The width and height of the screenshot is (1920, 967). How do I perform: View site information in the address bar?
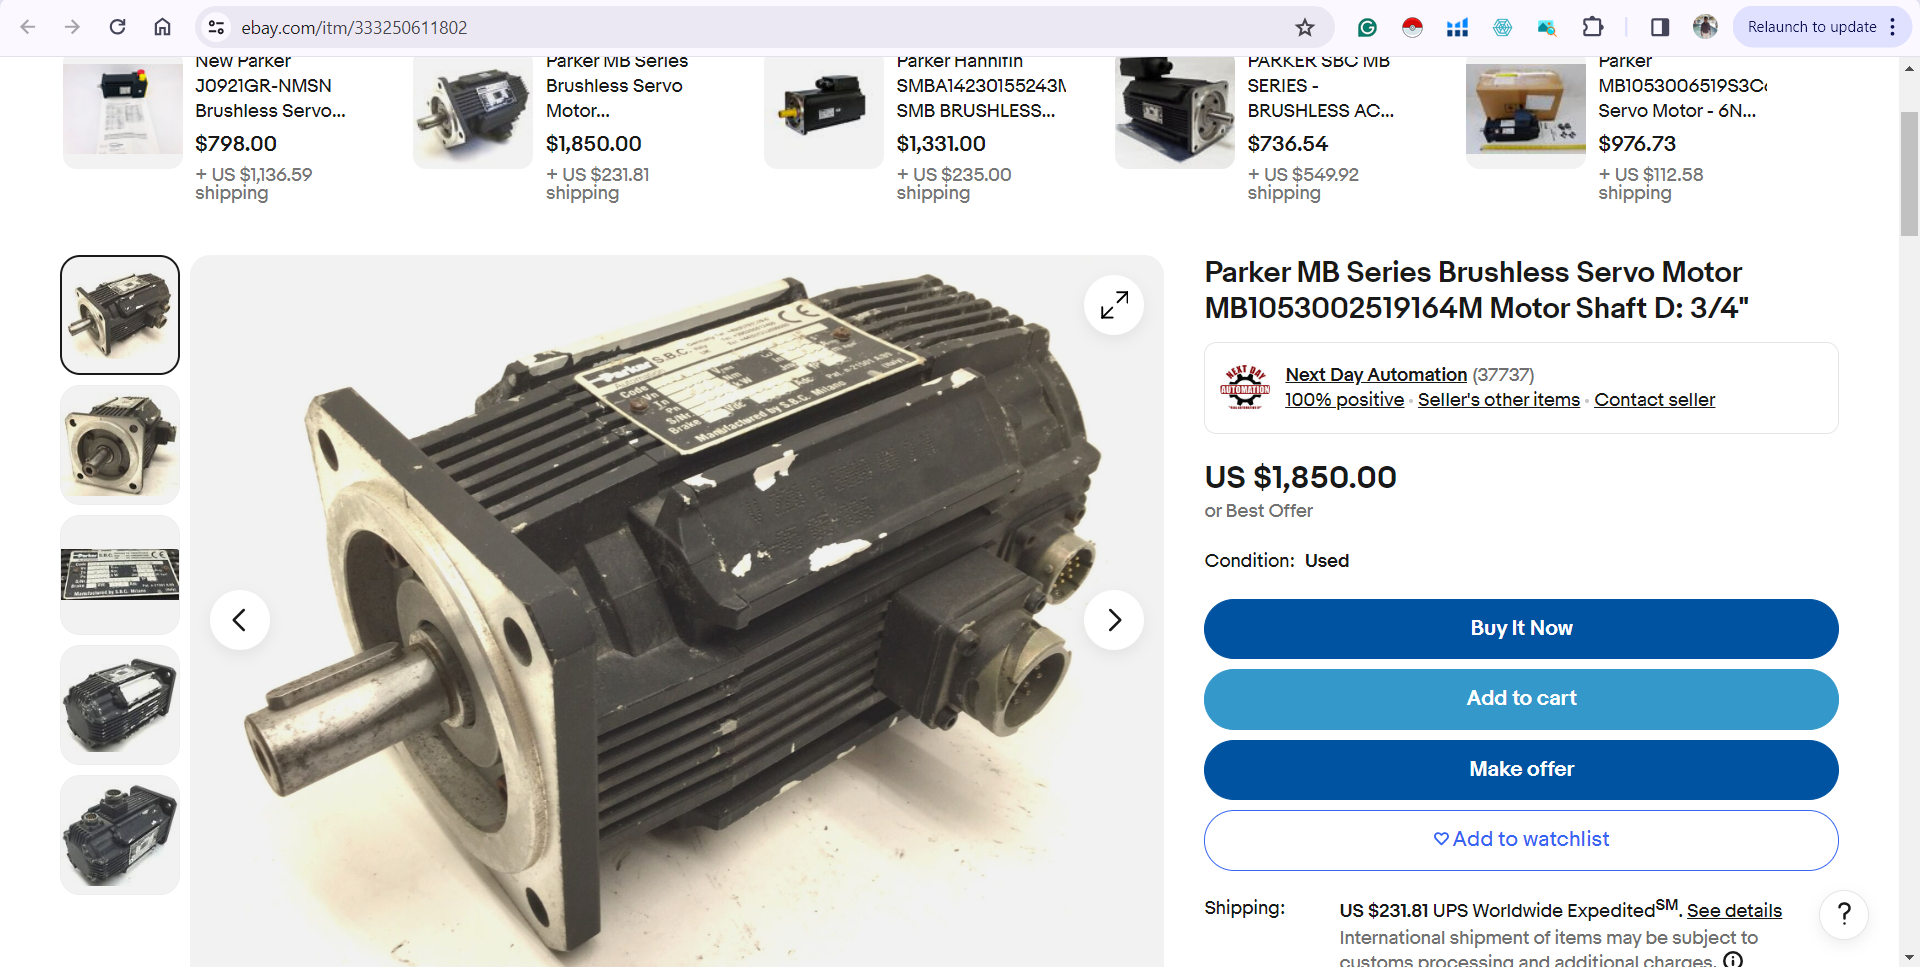216,27
